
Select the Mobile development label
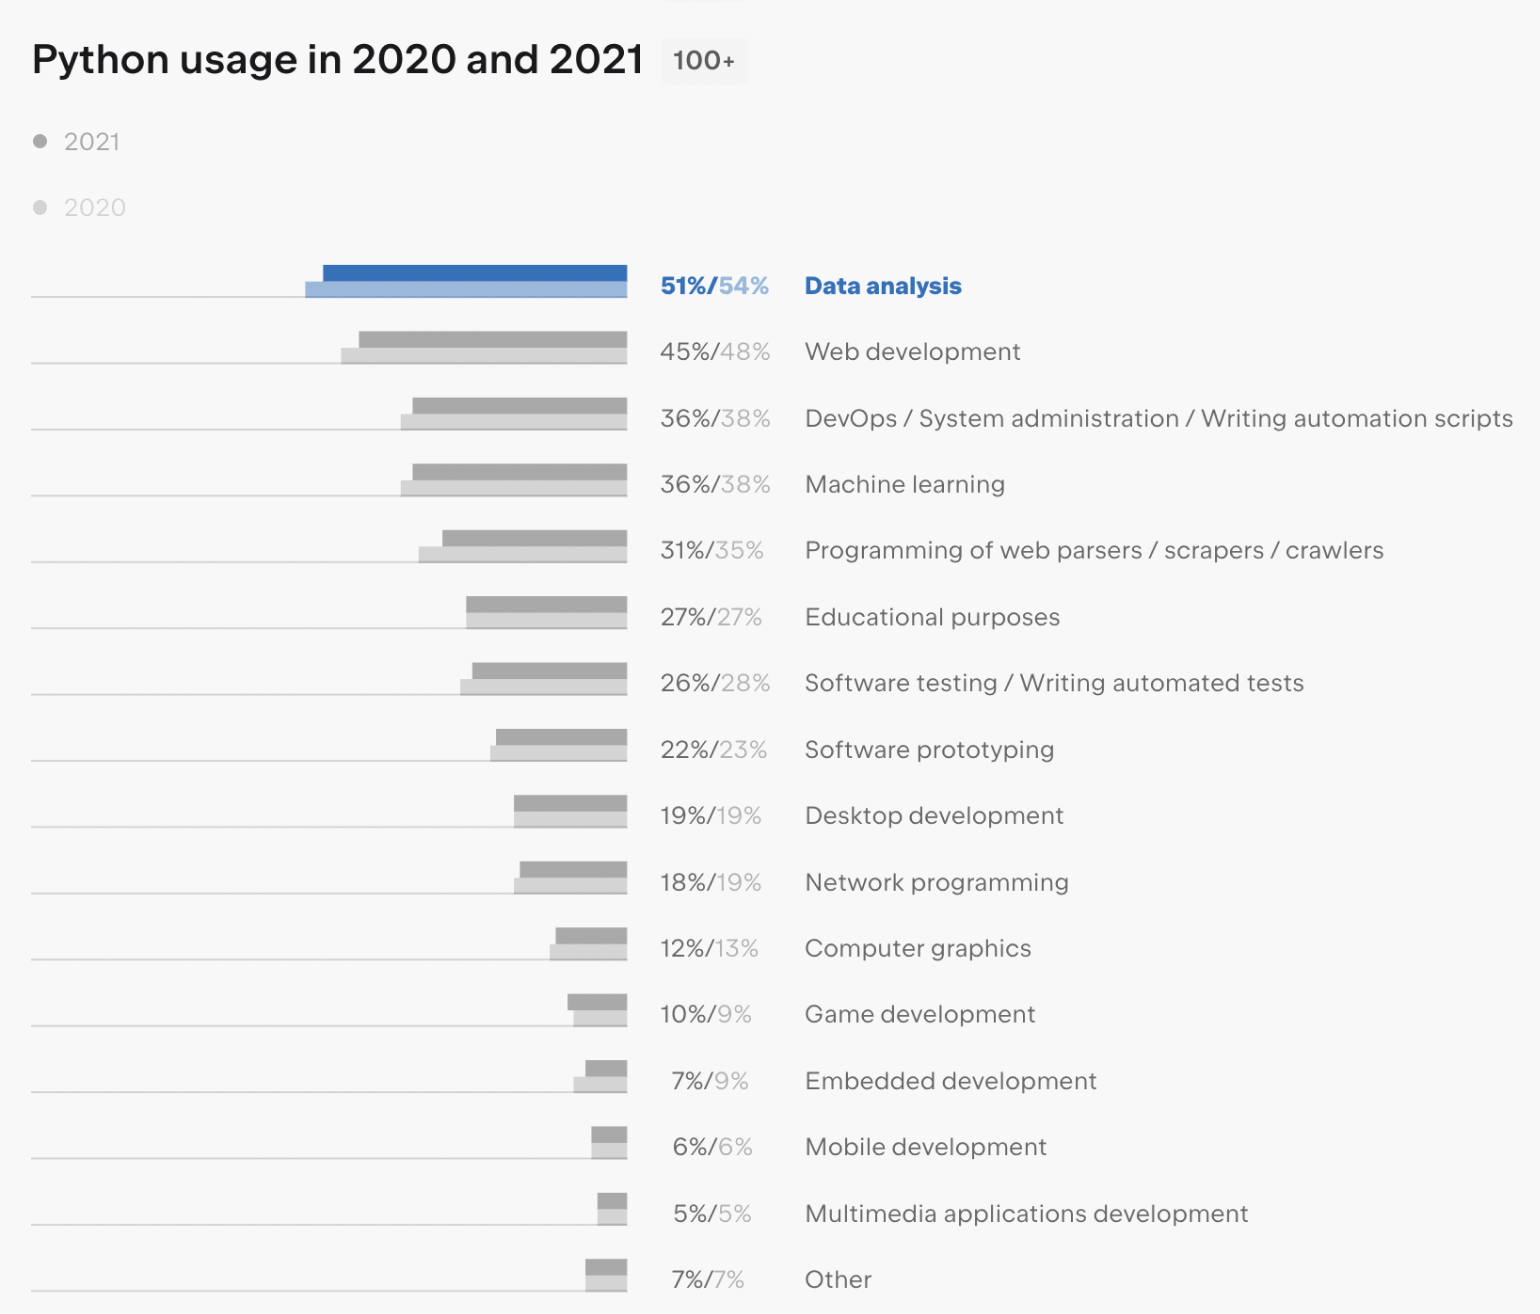[925, 1147]
